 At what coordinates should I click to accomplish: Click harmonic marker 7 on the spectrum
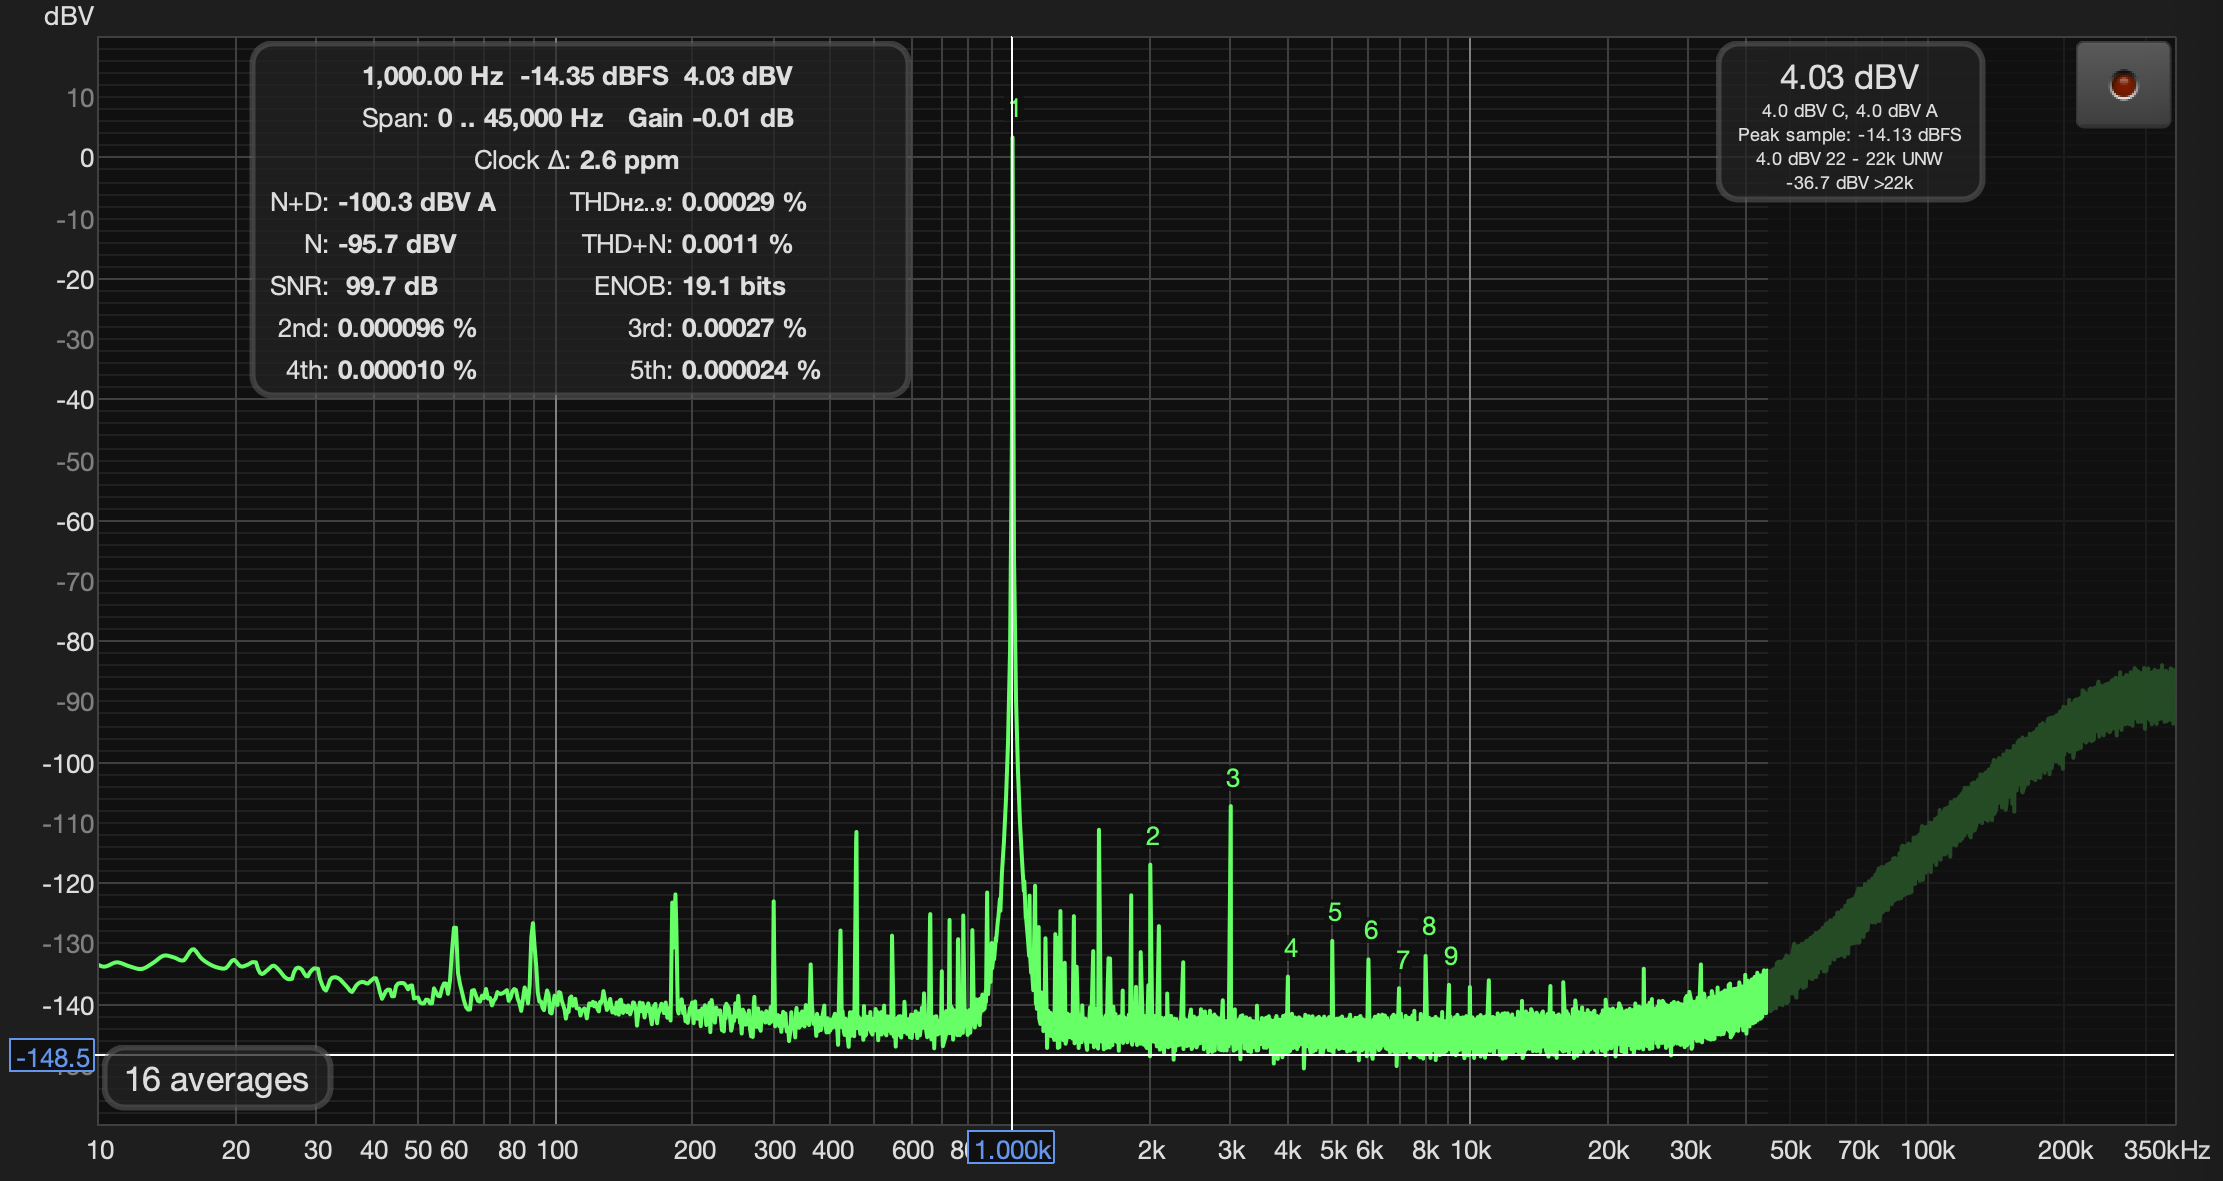(x=1402, y=960)
